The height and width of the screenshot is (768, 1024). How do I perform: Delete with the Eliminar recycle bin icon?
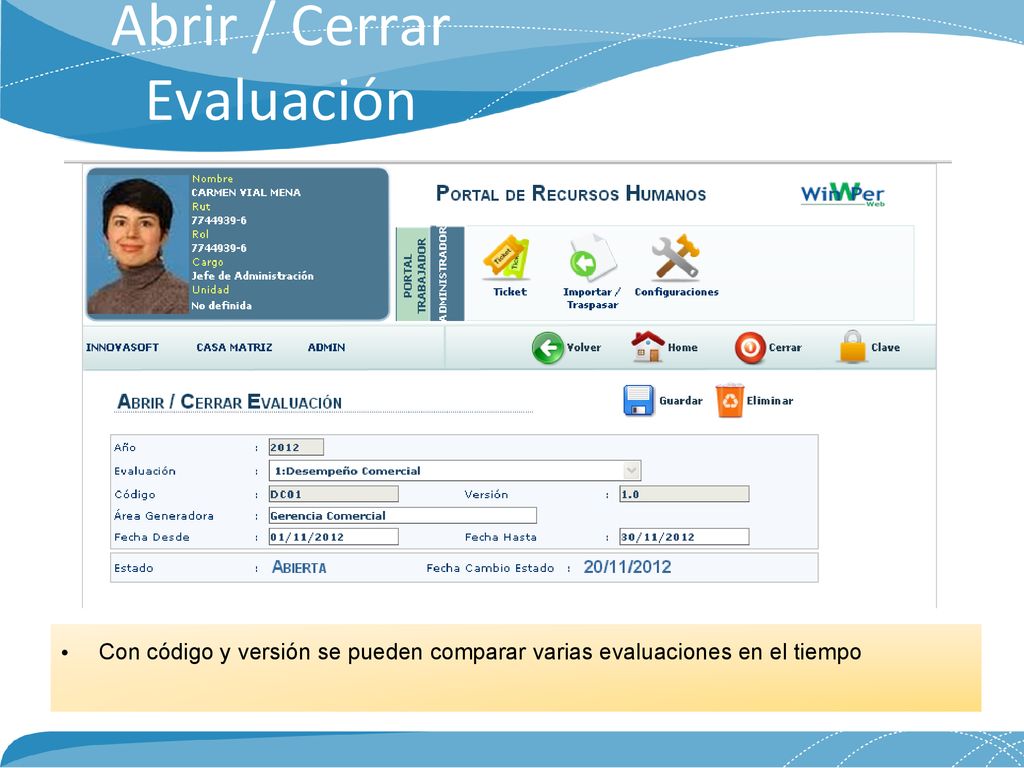(729, 400)
